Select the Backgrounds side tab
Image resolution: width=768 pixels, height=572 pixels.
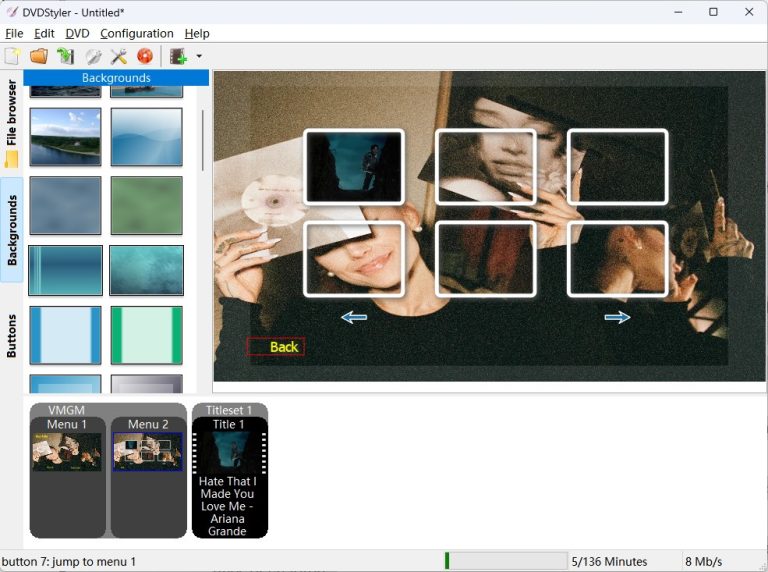[x=11, y=230]
